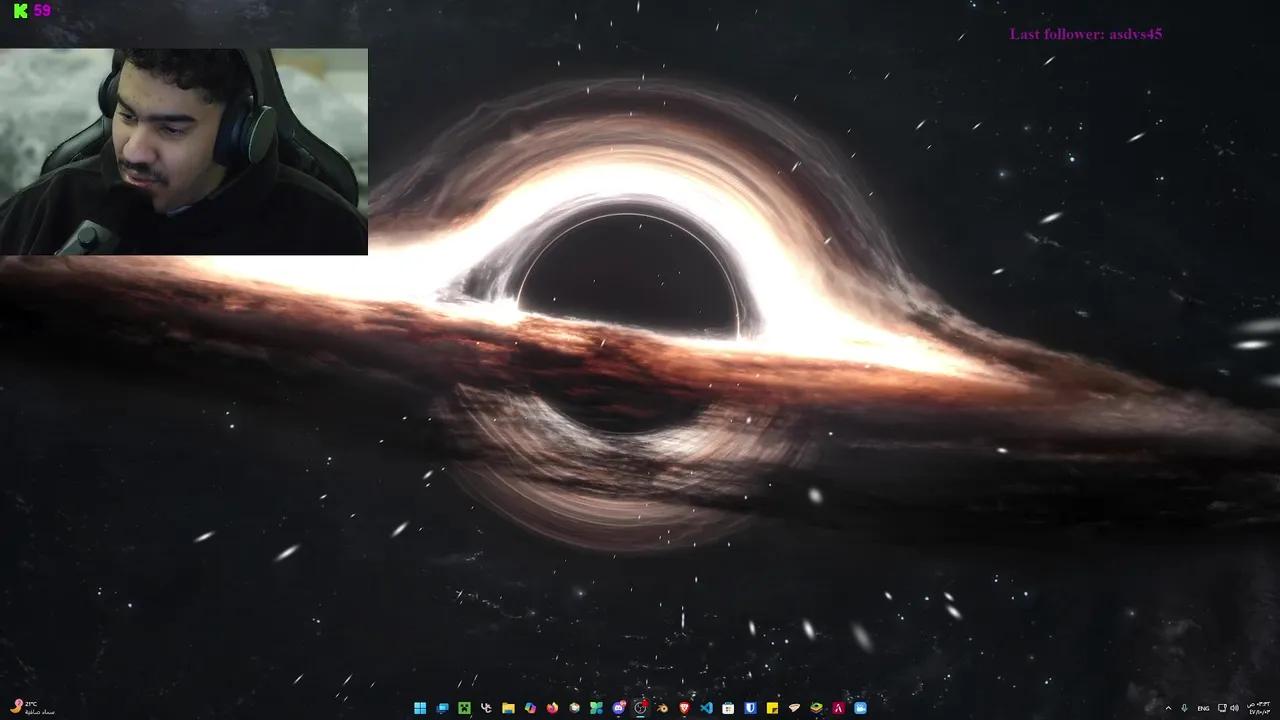This screenshot has height=720, width=1280.
Task: Open the taskbar clock and date
Action: pyautogui.click(x=1258, y=708)
